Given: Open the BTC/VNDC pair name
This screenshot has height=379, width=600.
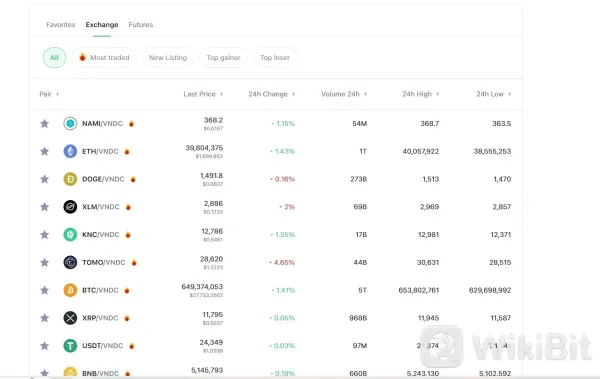Looking at the screenshot, I should pos(100,290).
